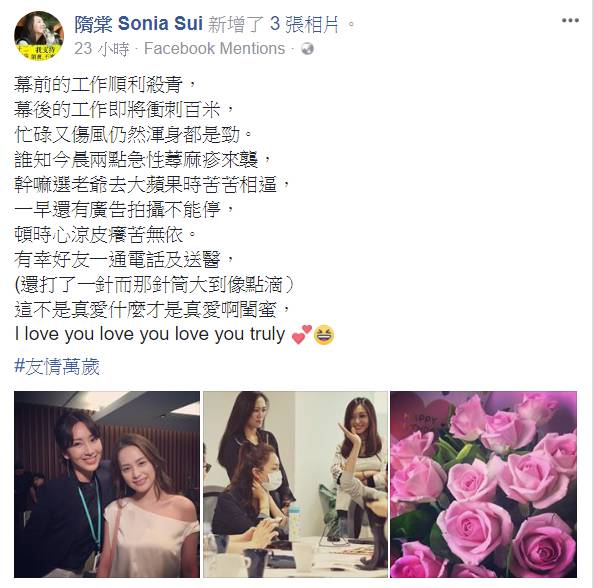Click the 23 小時 timestamp link
593x588 pixels.
coord(101,49)
